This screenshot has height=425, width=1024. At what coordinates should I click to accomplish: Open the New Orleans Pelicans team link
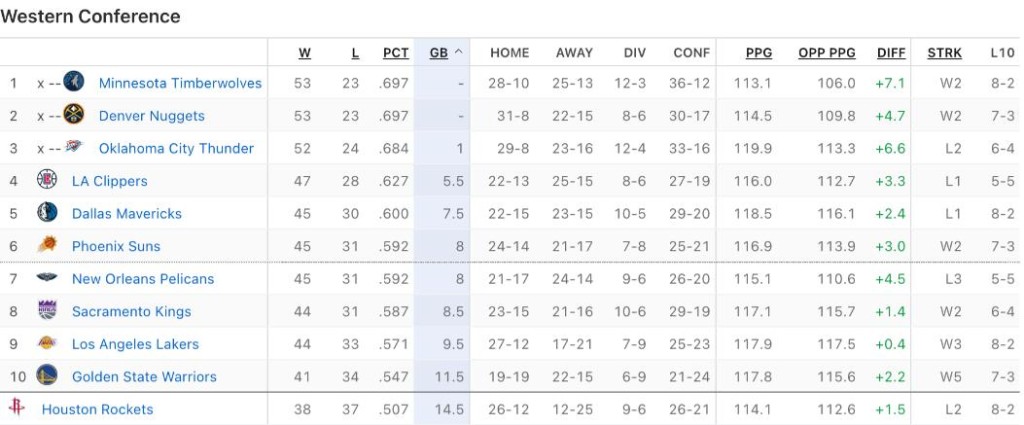[143, 279]
